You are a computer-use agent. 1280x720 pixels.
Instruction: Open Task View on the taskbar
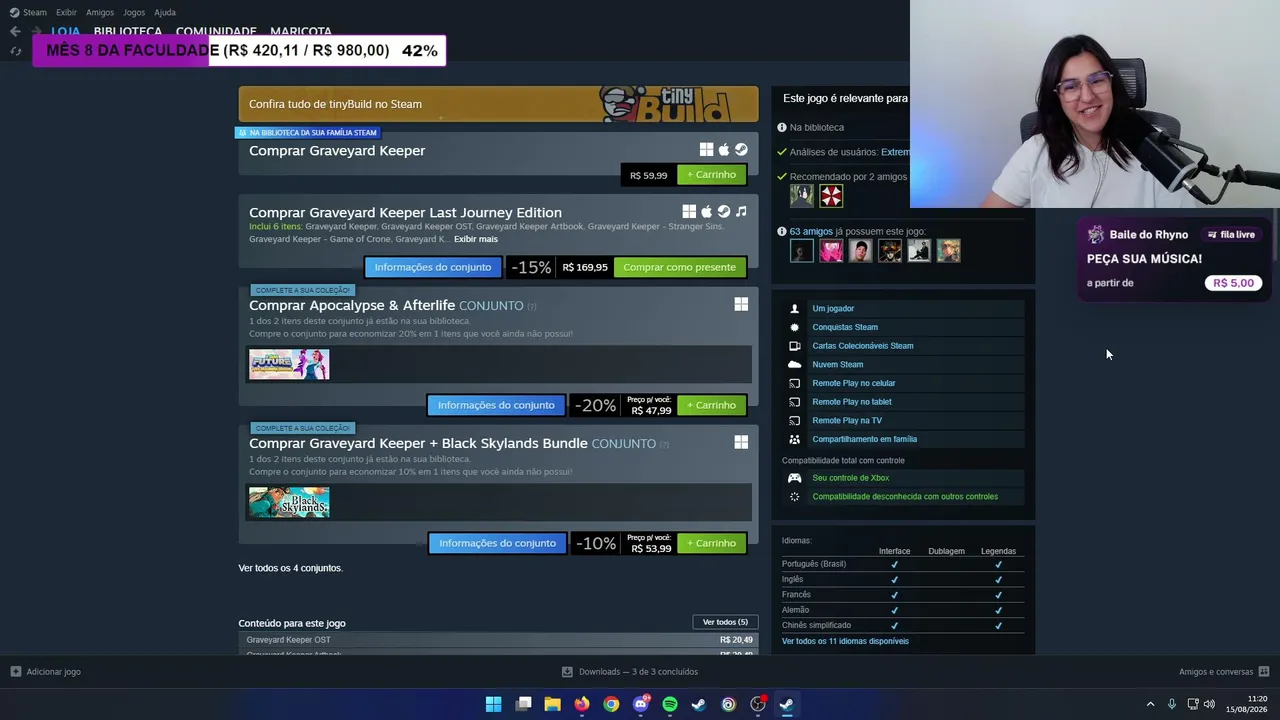tap(523, 704)
